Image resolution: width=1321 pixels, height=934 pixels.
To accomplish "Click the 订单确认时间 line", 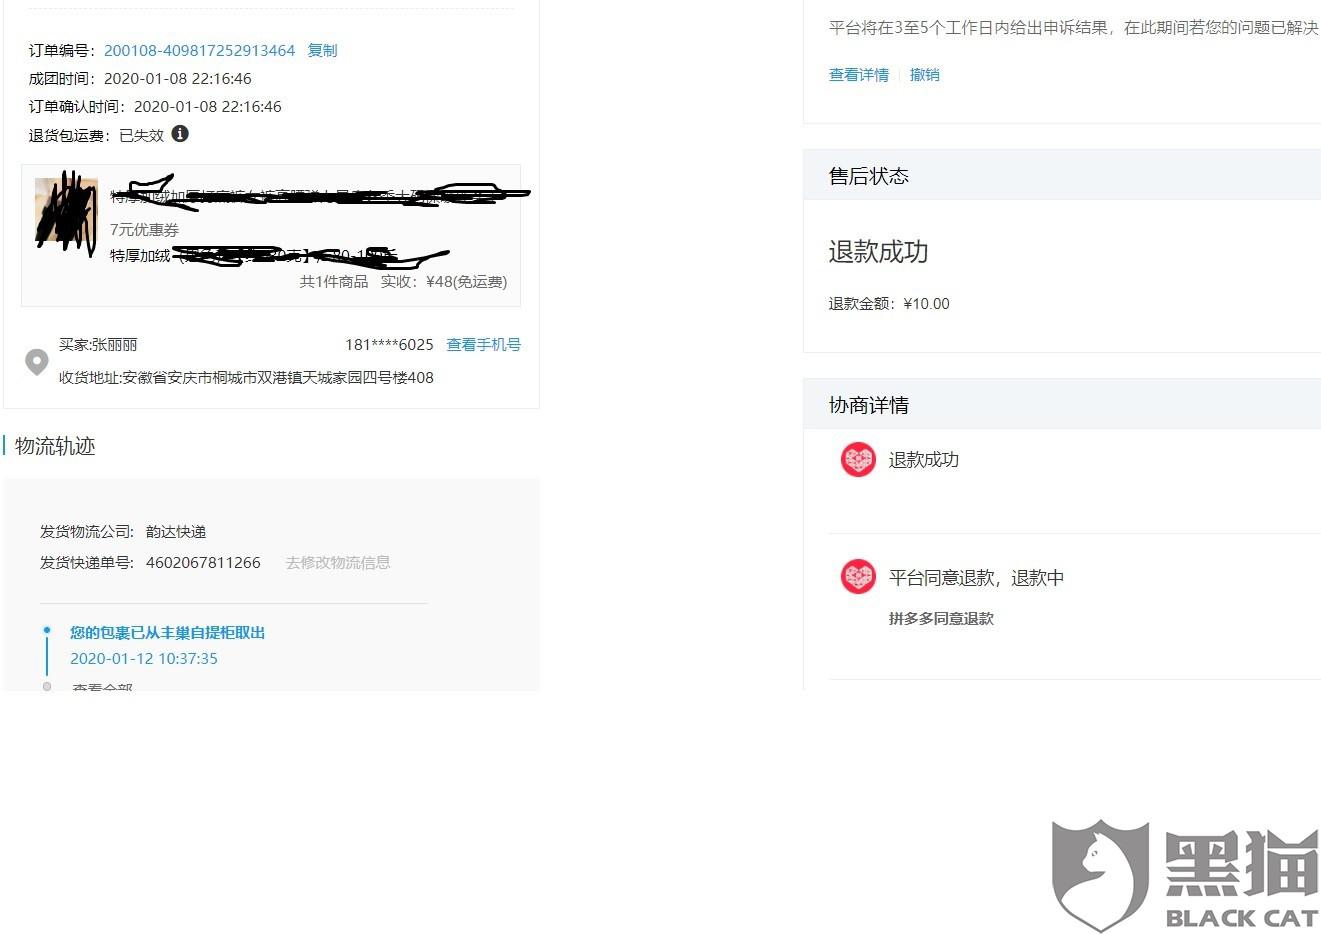I will [155, 107].
